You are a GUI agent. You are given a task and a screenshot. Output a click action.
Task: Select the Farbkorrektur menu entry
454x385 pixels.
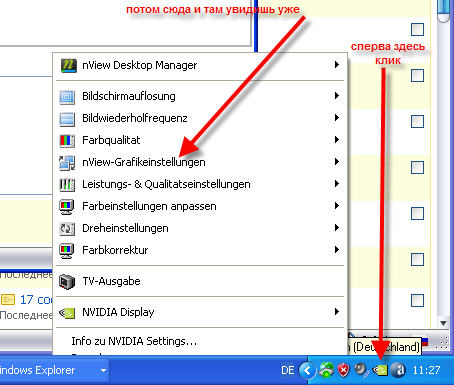[x=200, y=250]
